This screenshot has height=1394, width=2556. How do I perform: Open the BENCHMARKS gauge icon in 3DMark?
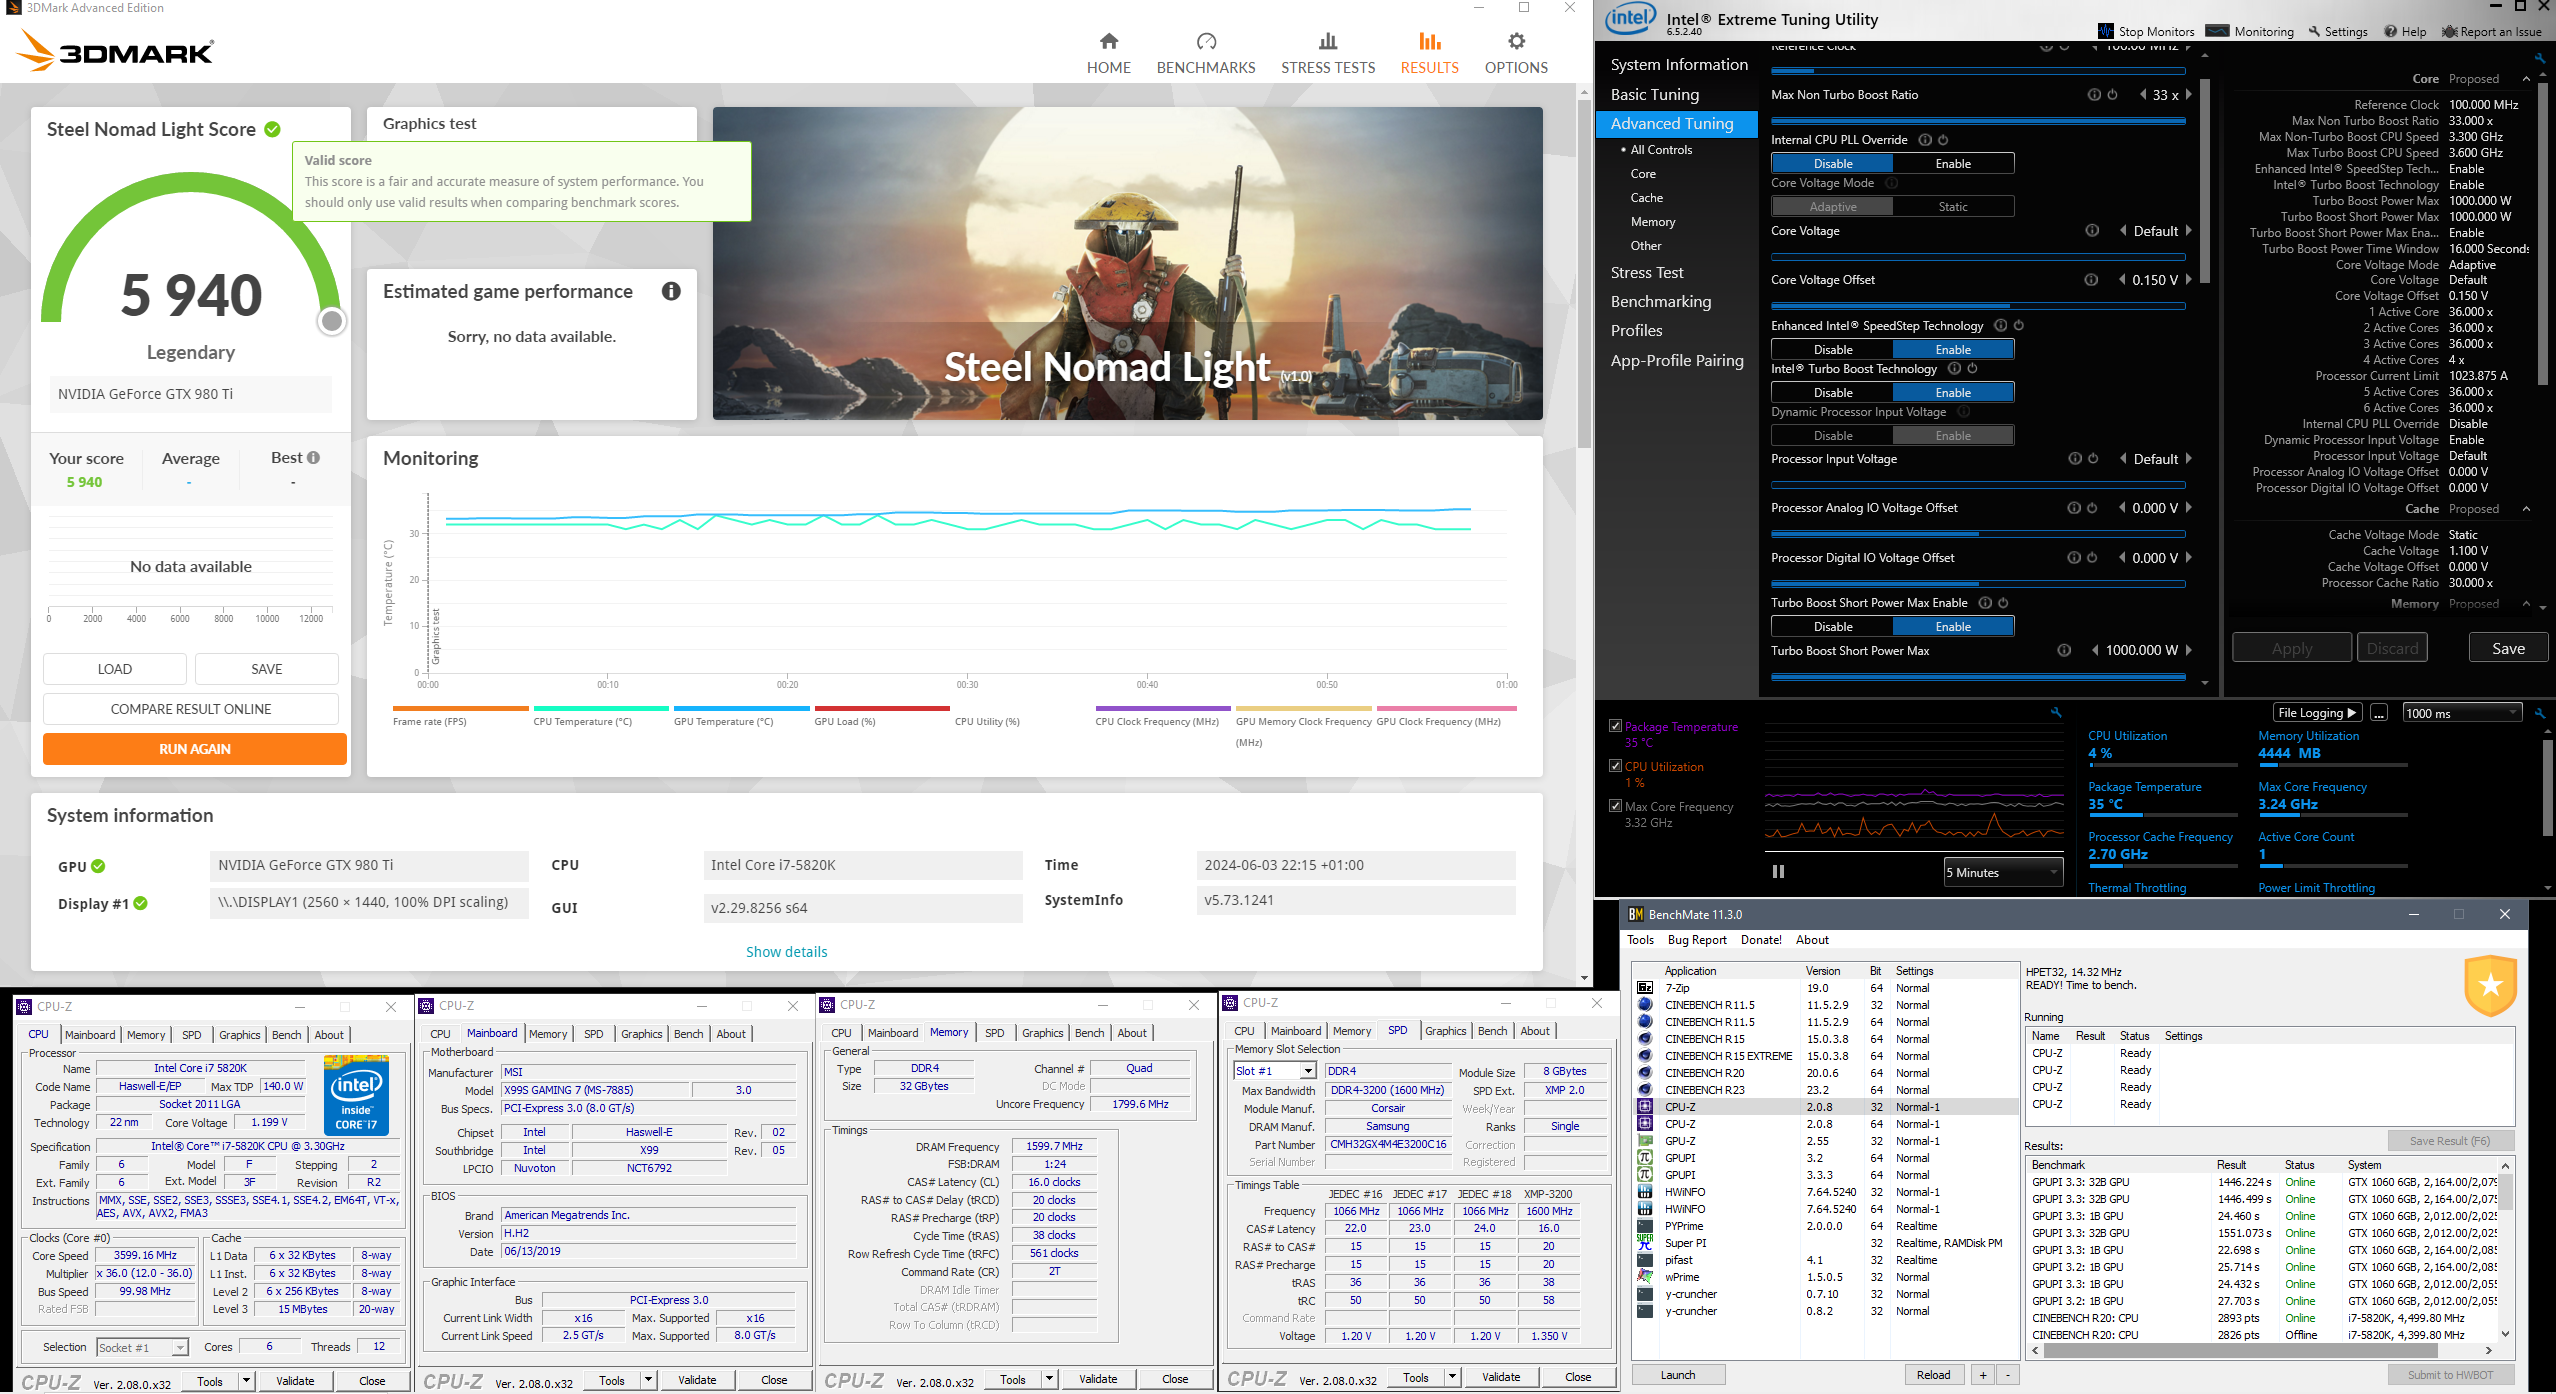click(x=1206, y=41)
